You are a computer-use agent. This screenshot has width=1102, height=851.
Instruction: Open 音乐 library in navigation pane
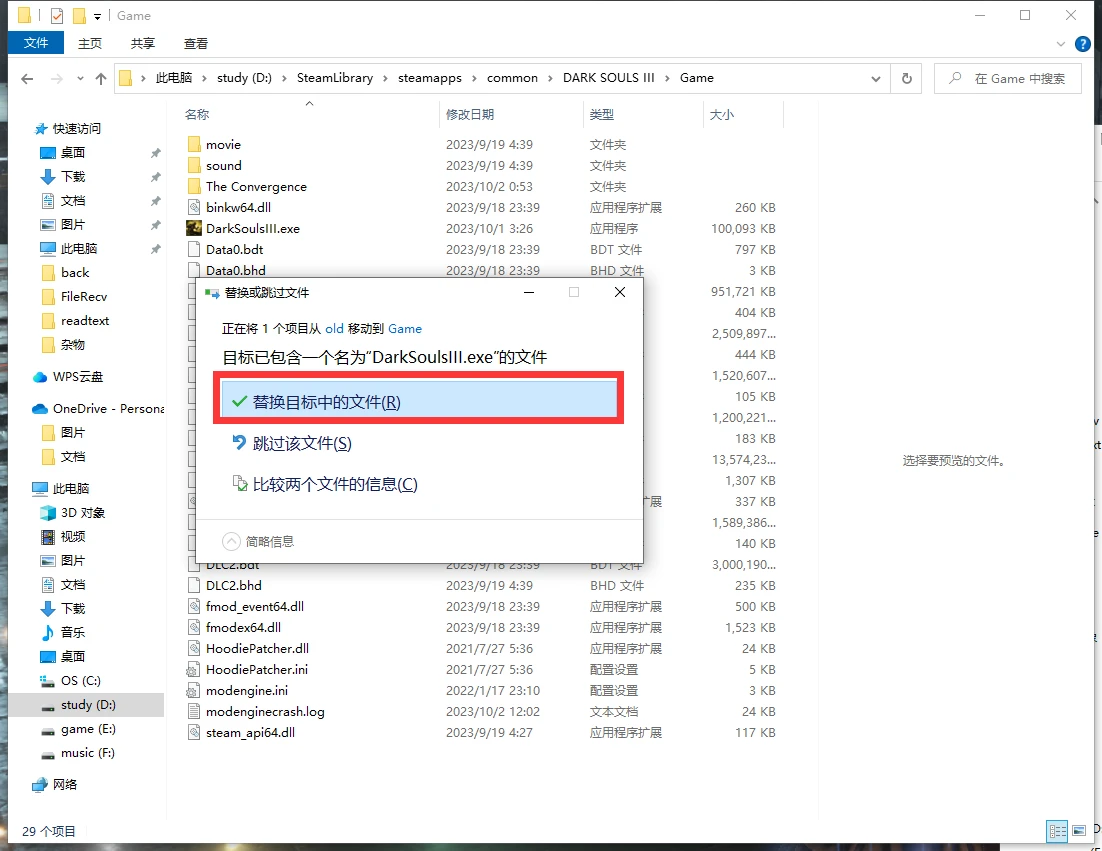pos(72,632)
